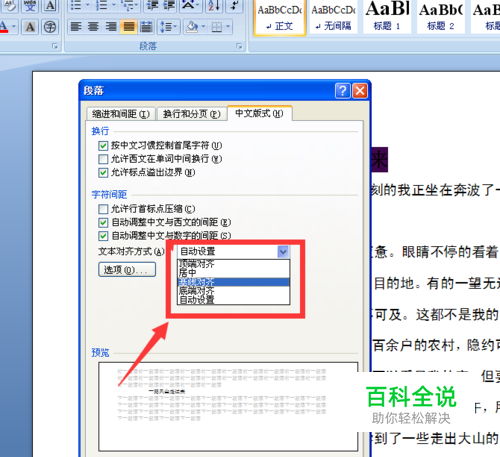Enable 允许西文在单词中间换行 checkbox
This screenshot has height=457, width=500.
(103, 159)
